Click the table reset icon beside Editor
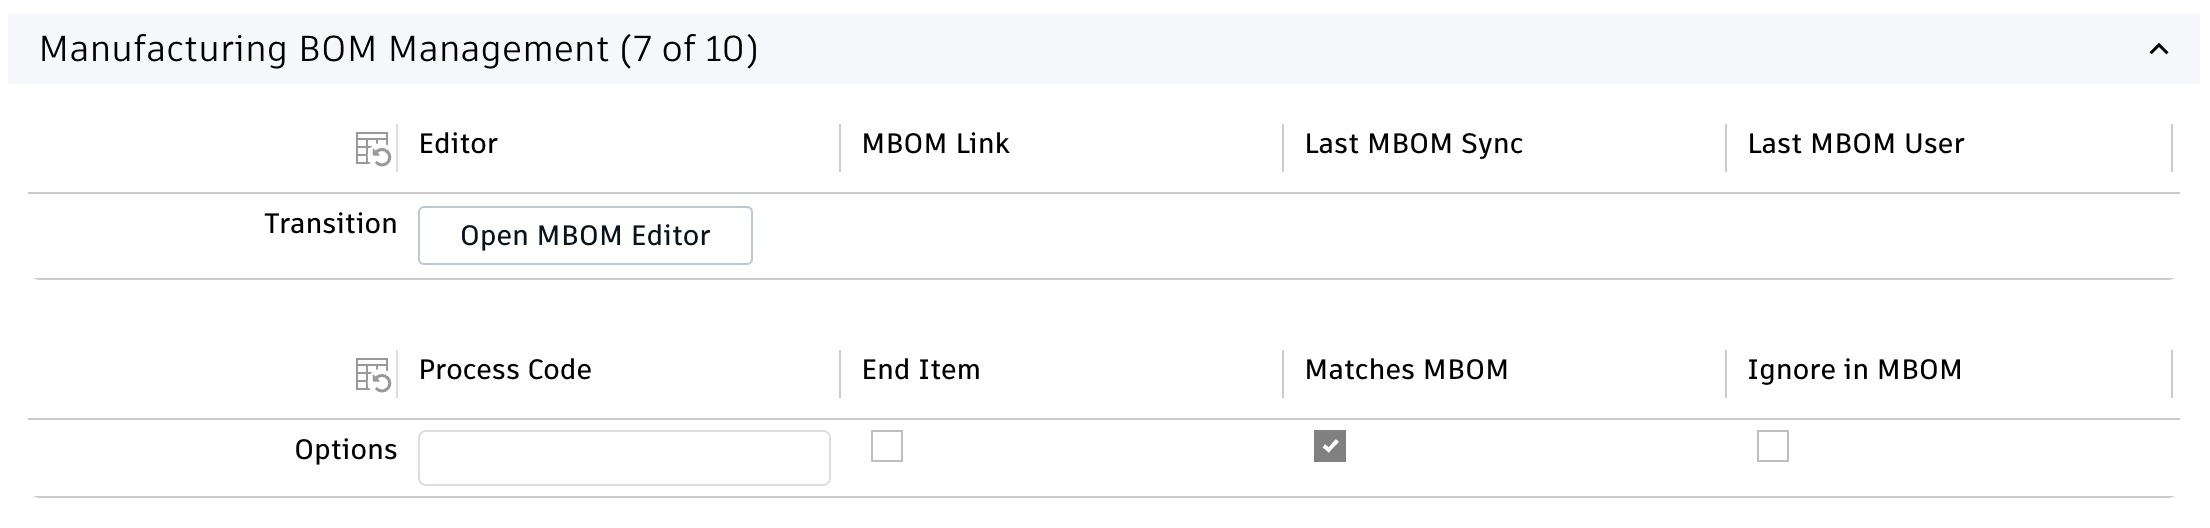 (x=372, y=150)
